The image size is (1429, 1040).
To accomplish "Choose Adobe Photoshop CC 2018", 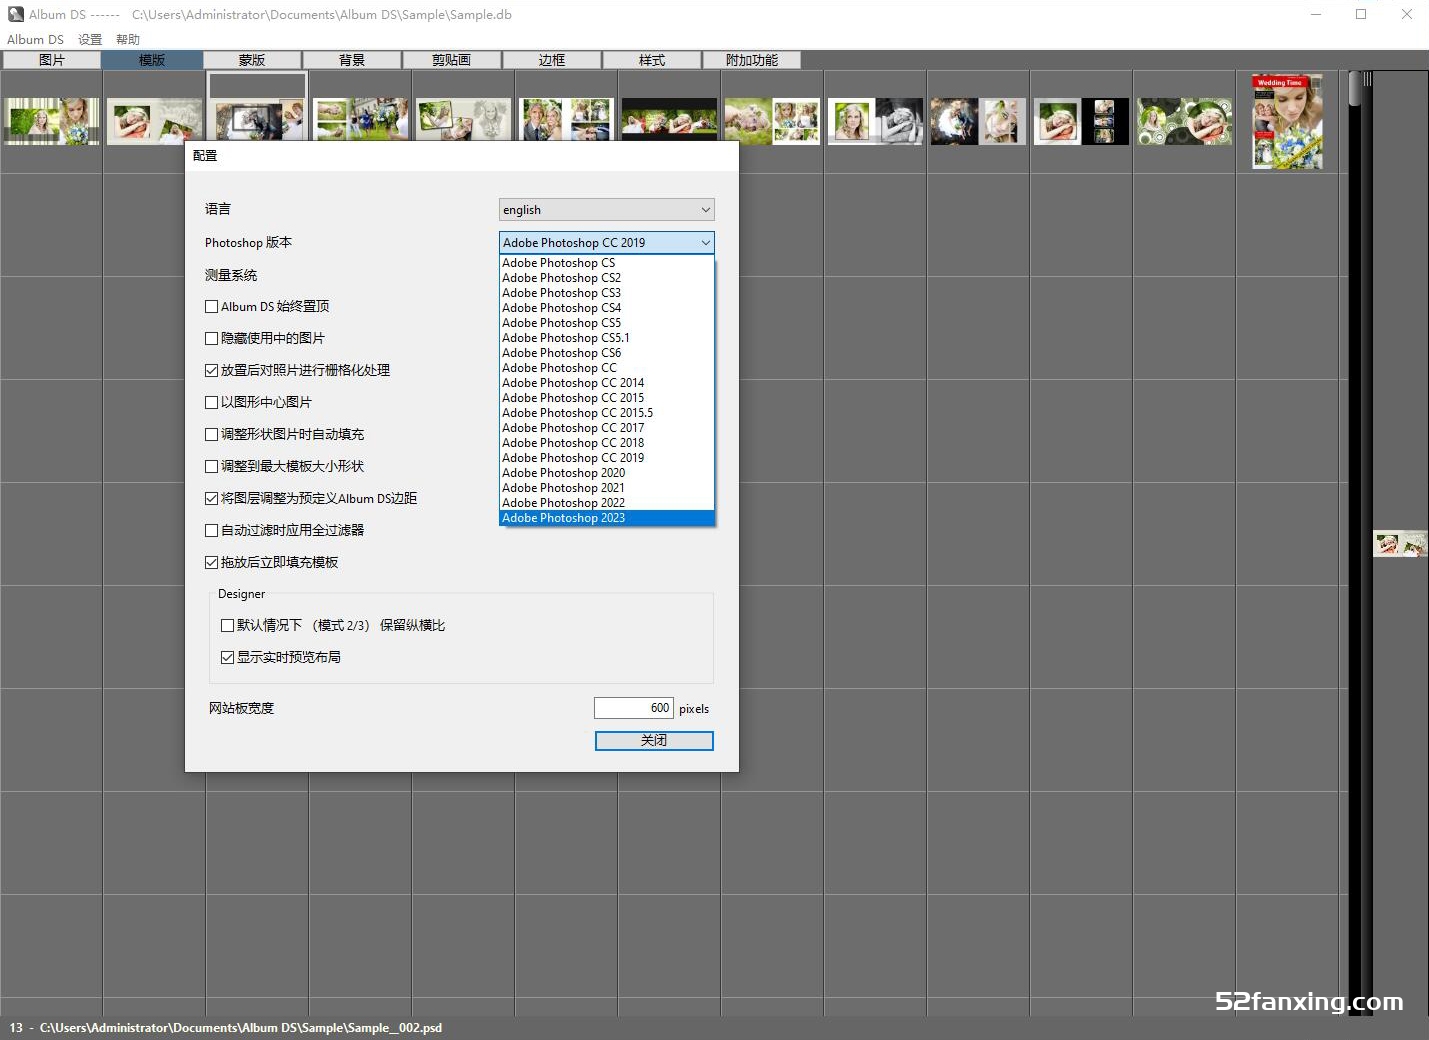I will click(x=607, y=443).
